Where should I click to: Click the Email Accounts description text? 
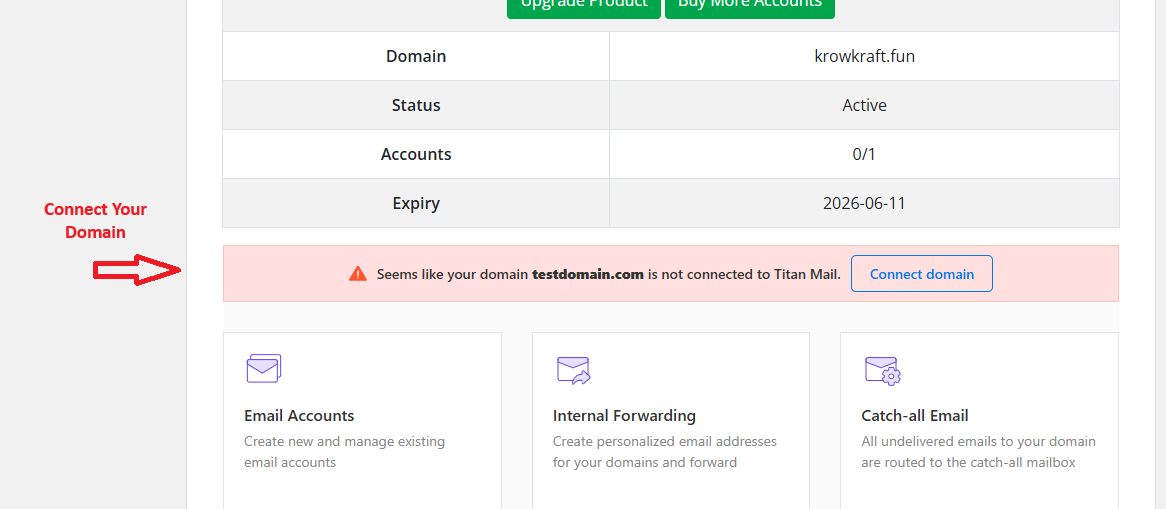click(344, 452)
